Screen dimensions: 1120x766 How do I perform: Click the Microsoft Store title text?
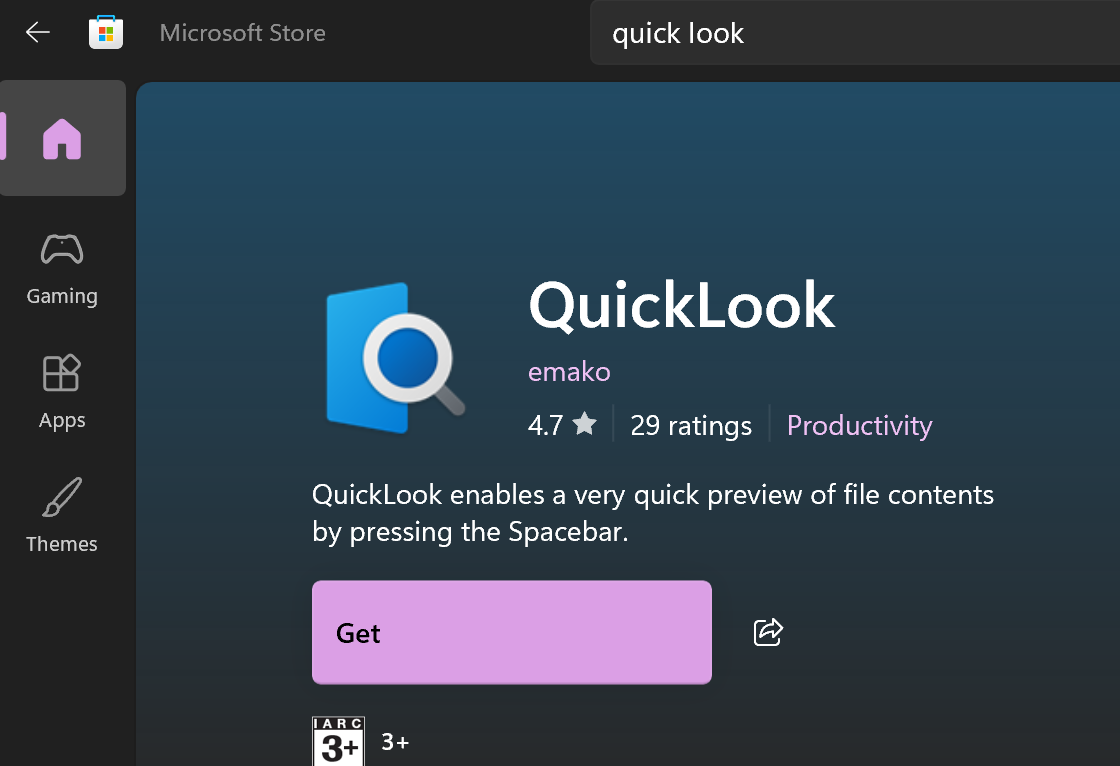242,32
